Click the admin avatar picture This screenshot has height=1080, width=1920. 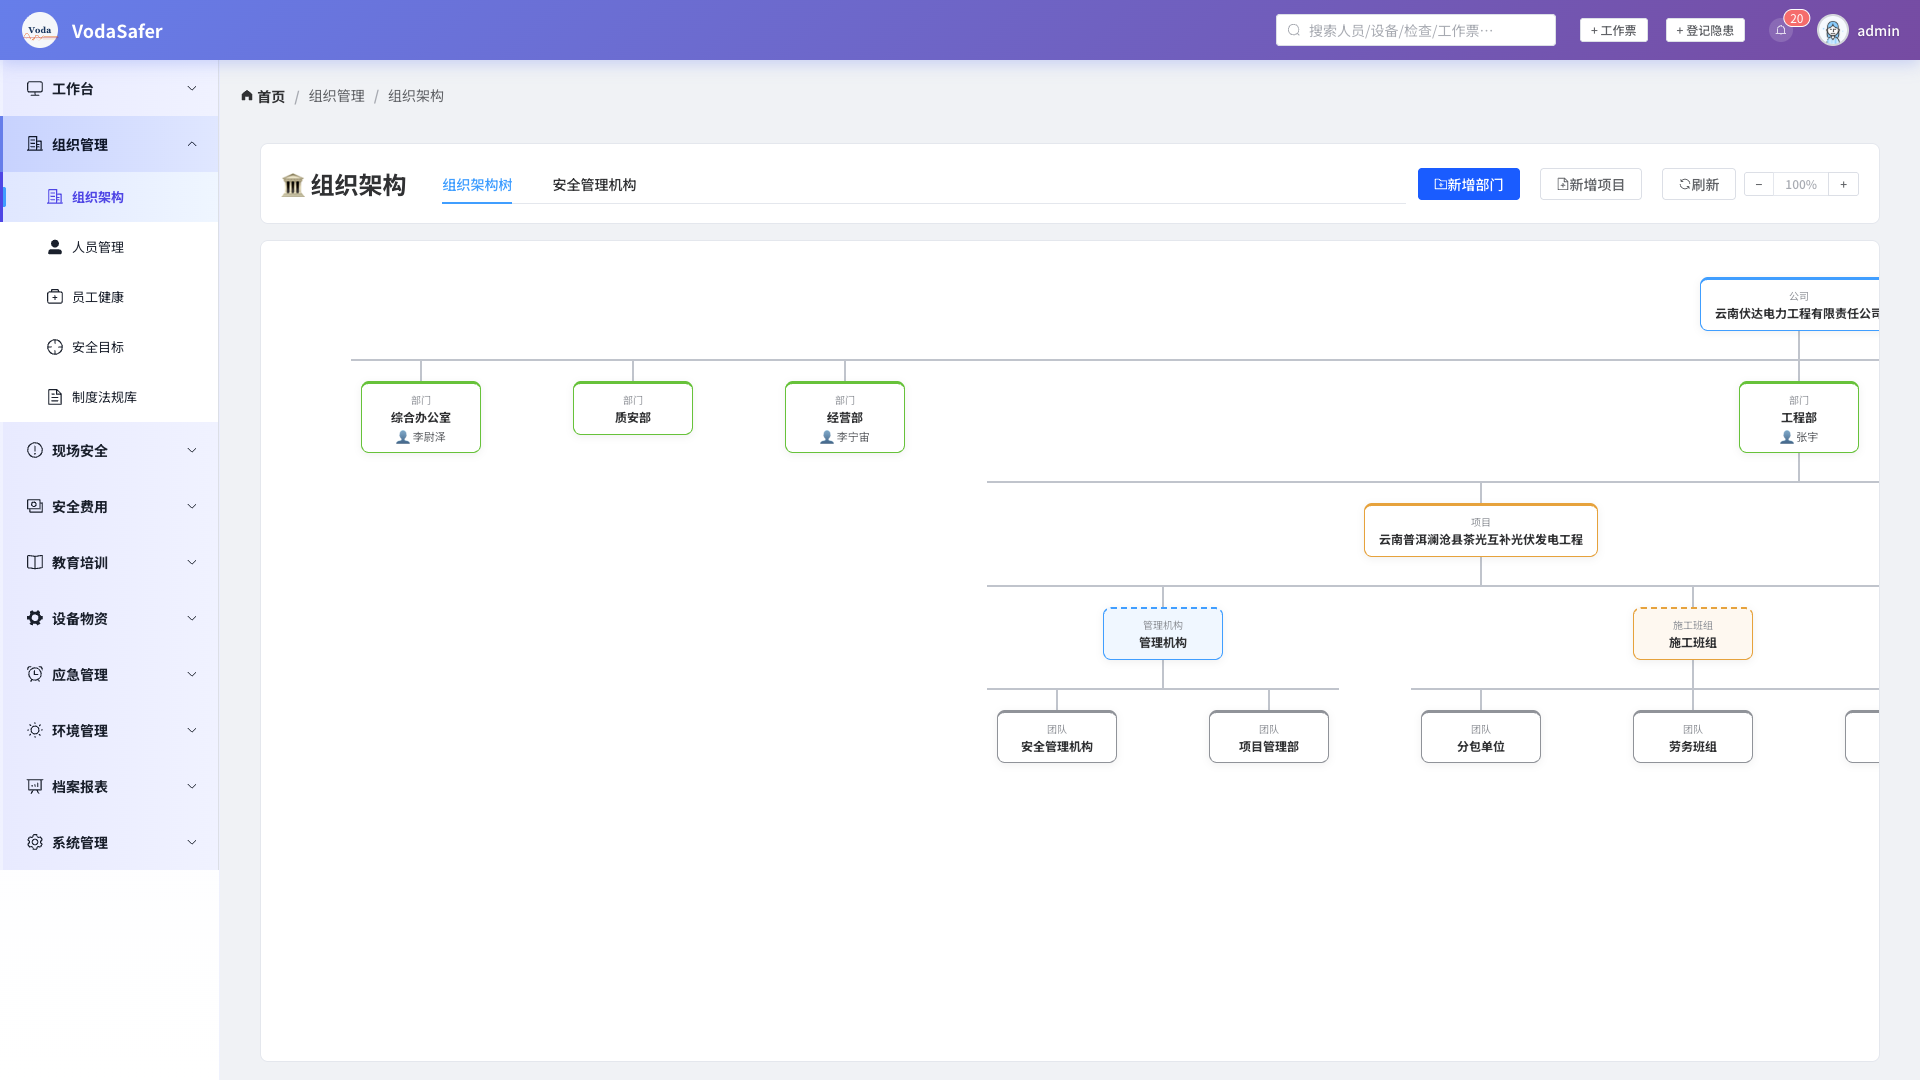point(1833,30)
